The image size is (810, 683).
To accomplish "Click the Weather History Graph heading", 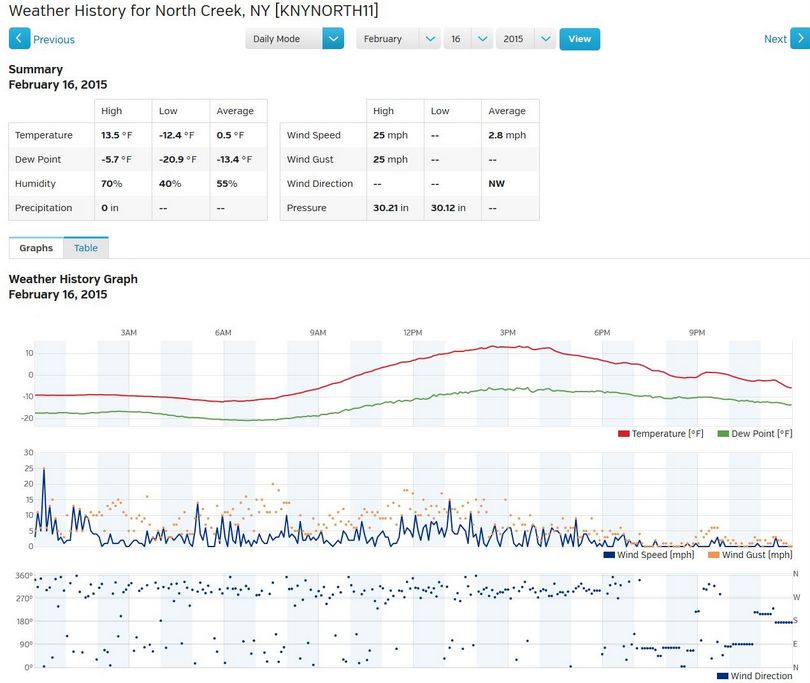I will [73, 279].
